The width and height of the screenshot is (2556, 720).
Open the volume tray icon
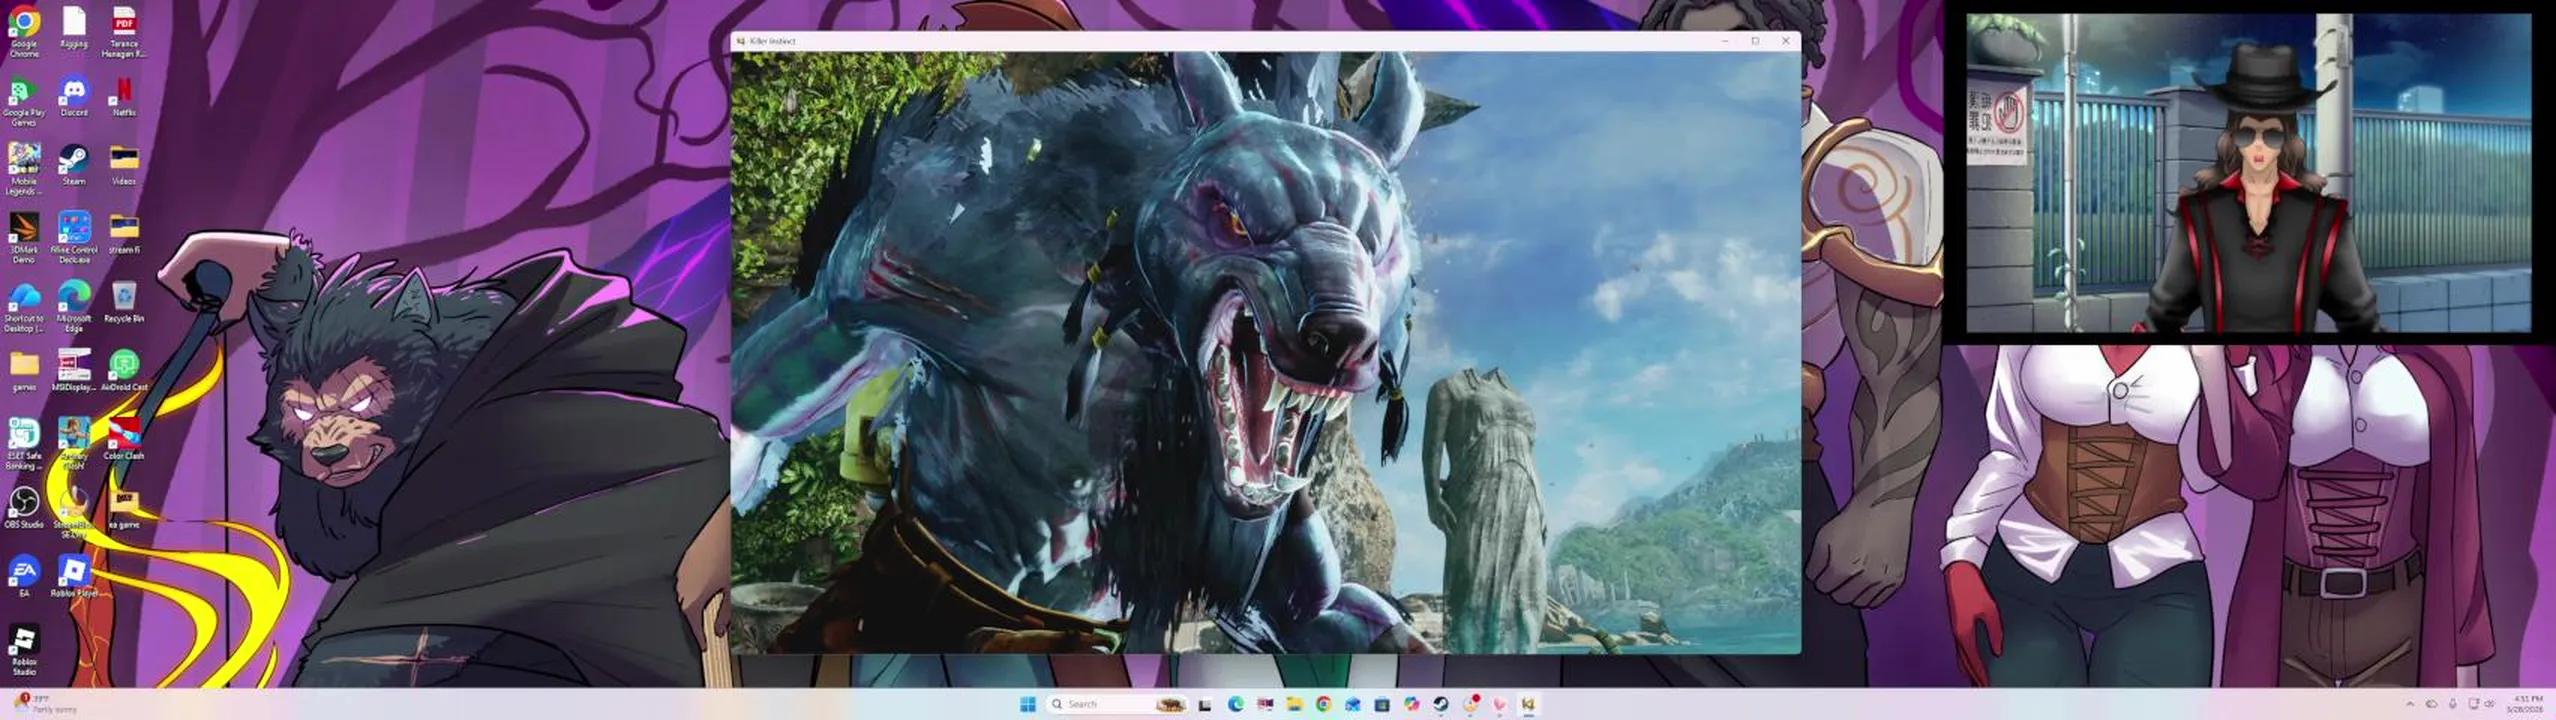pyautogui.click(x=2489, y=704)
